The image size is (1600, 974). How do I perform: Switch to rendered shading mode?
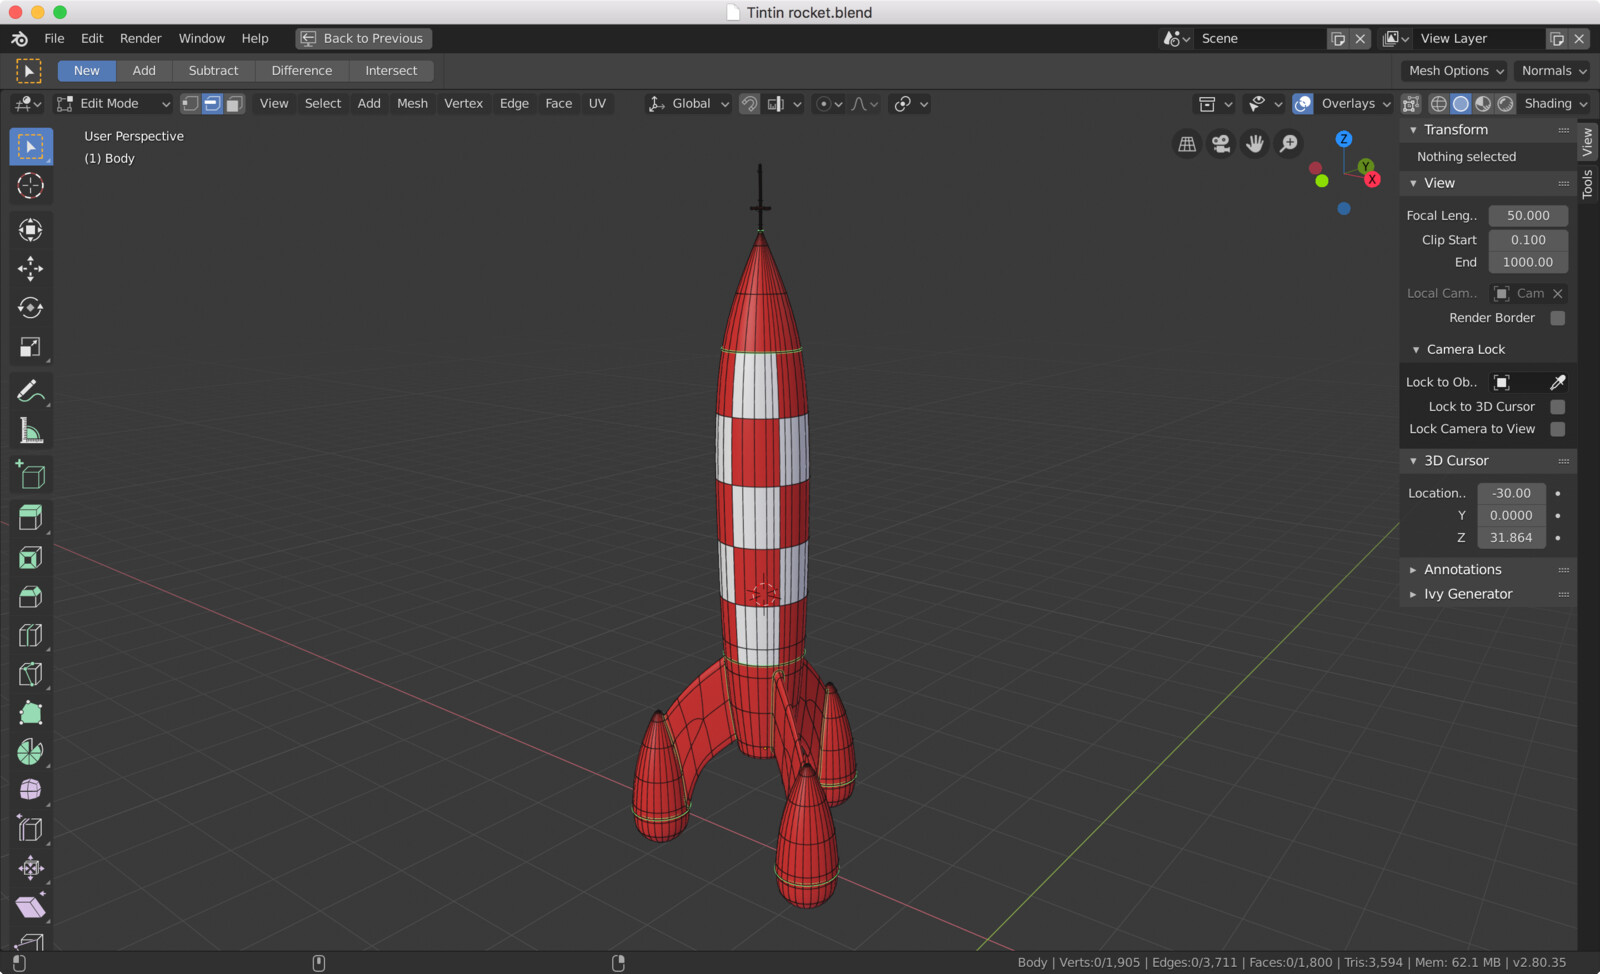tap(1505, 104)
